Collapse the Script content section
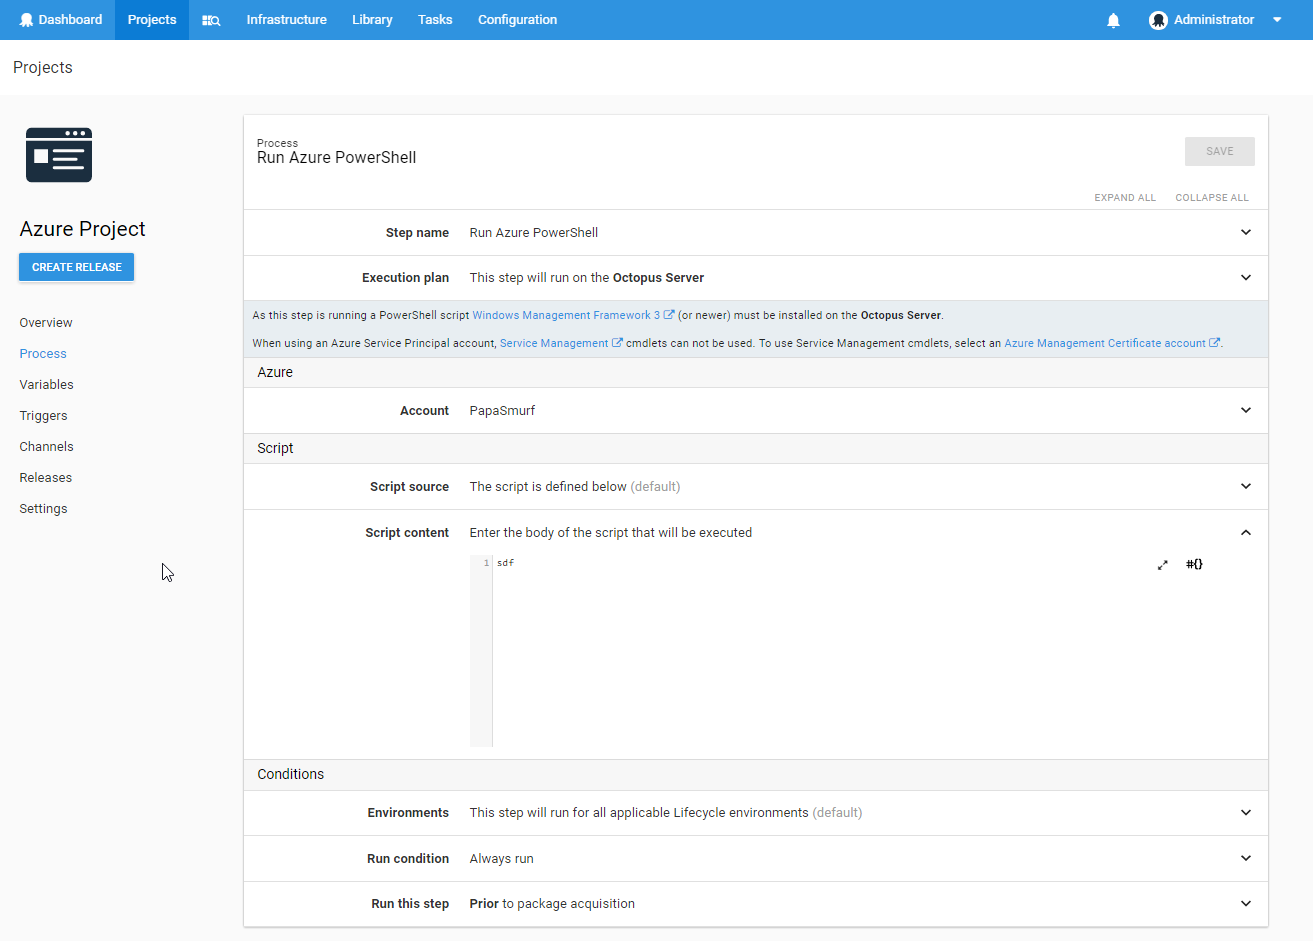 (x=1246, y=533)
